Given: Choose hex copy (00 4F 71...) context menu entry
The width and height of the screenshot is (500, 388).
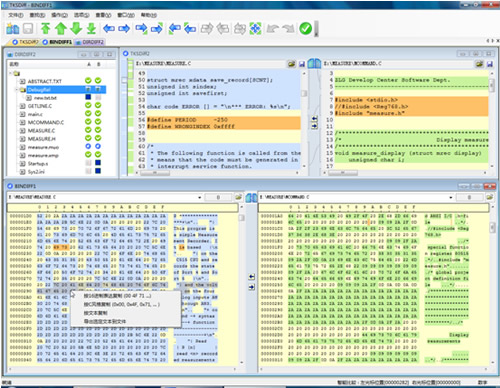Looking at the screenshot, I should tap(117, 296).
